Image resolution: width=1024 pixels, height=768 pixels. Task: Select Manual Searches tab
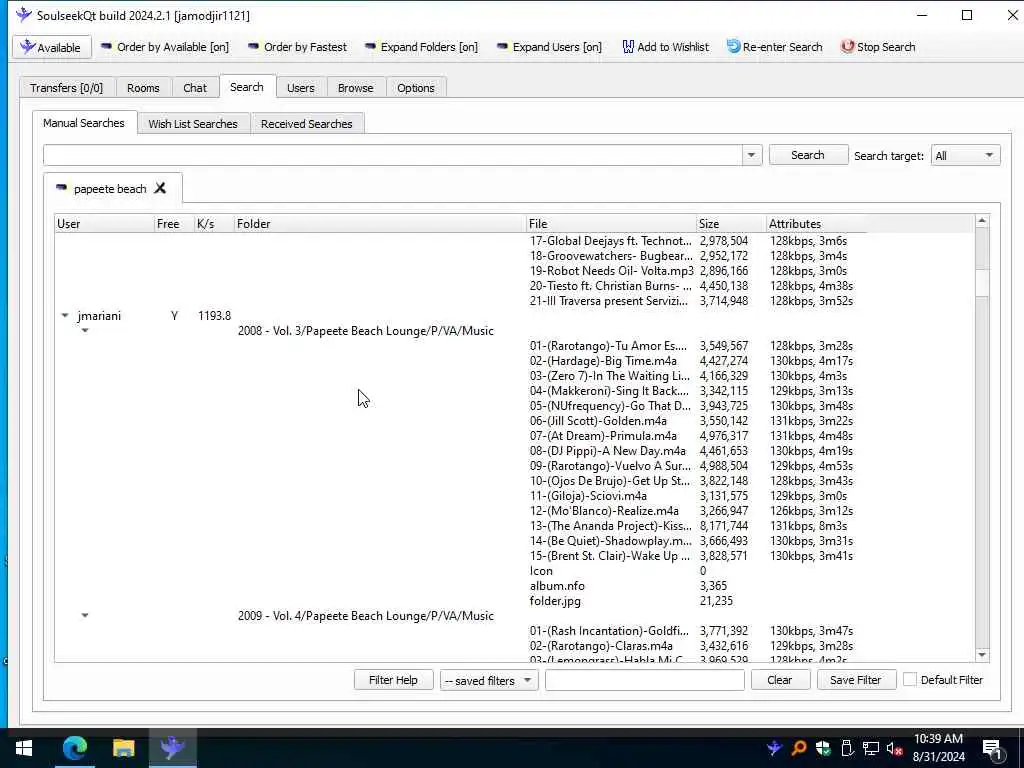coord(84,123)
